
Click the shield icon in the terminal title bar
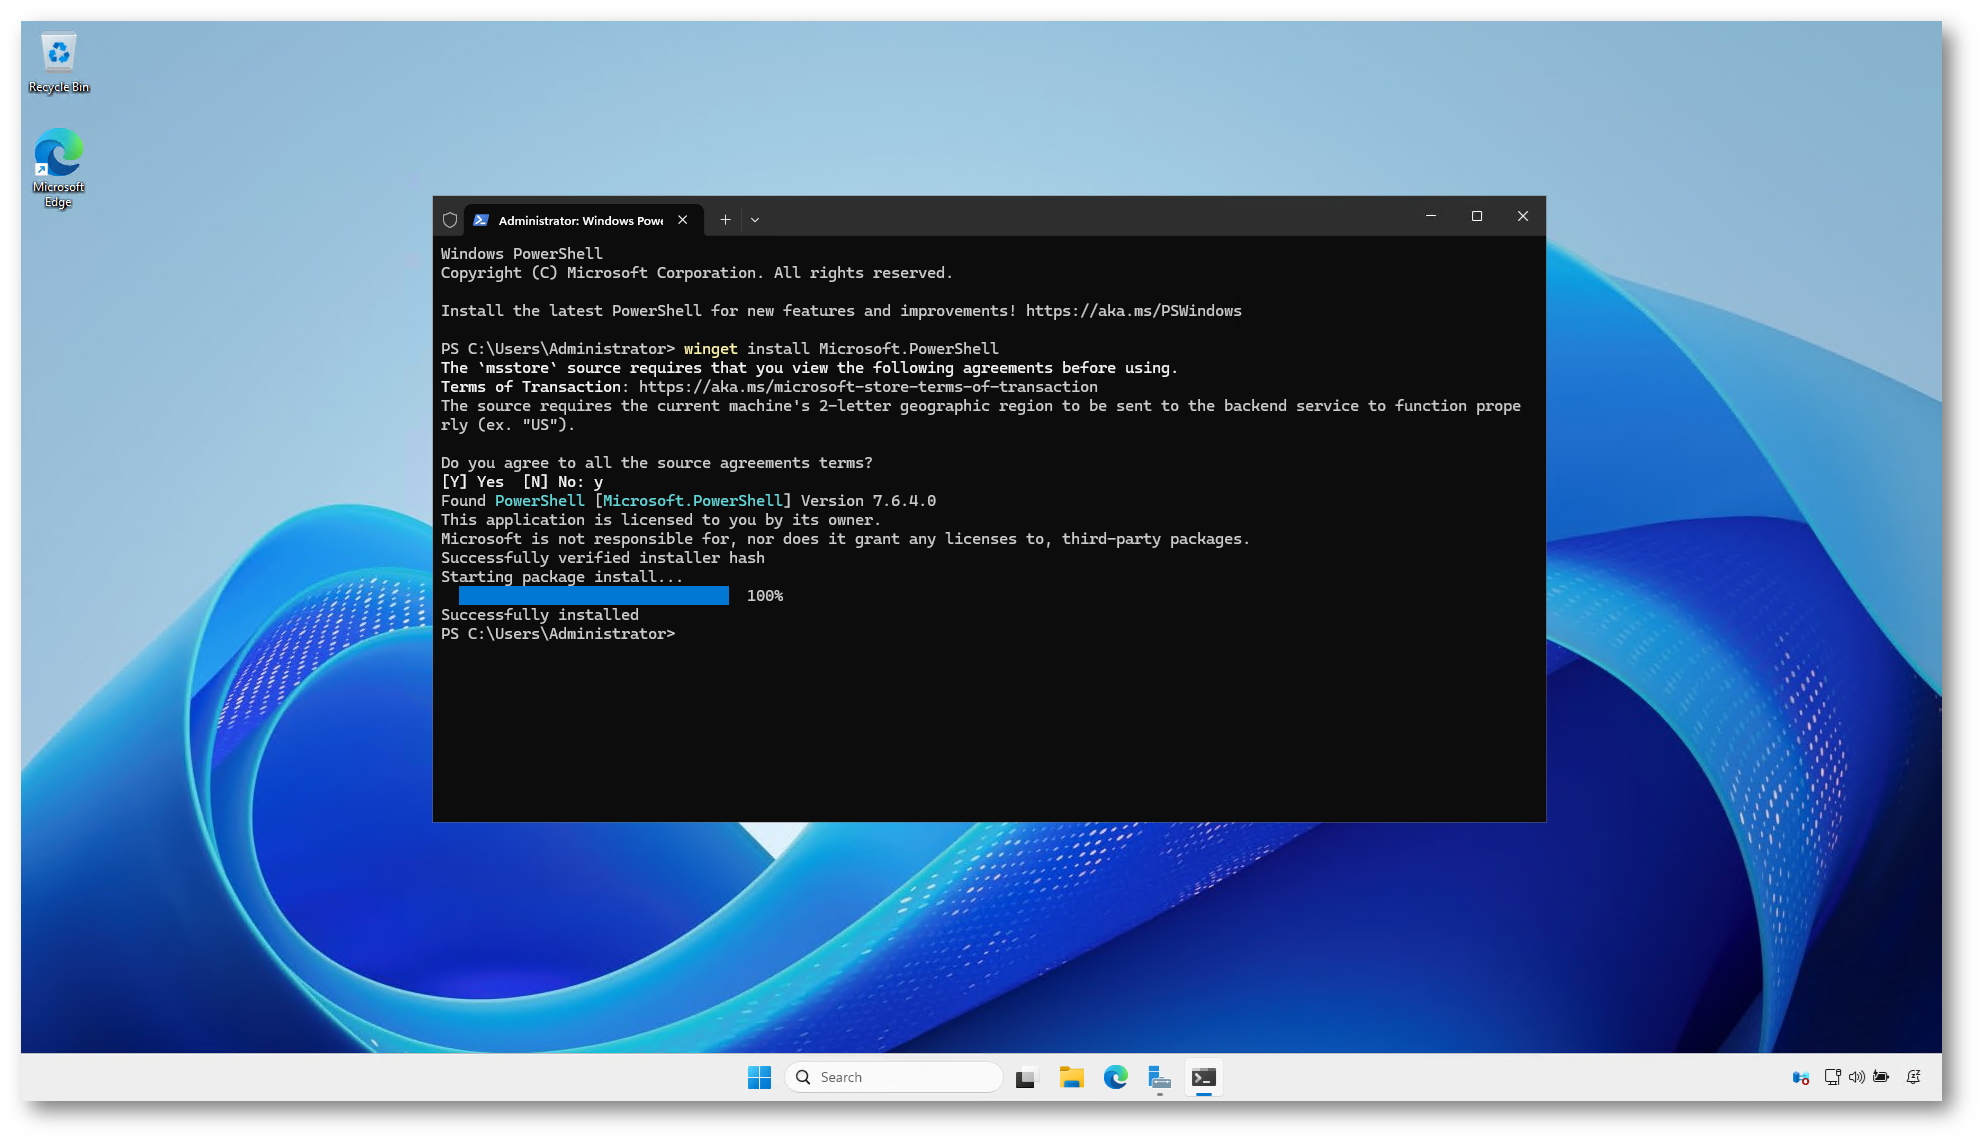(450, 220)
